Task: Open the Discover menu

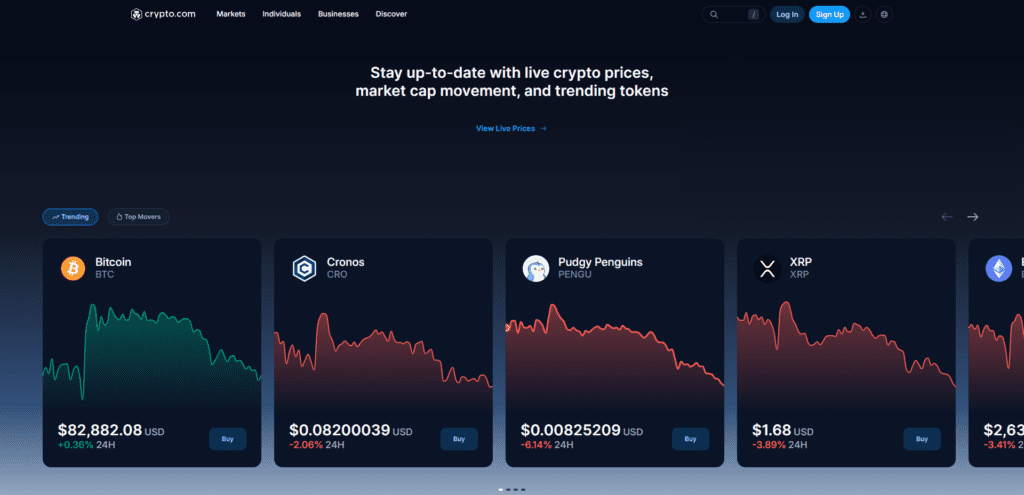Action: 391,14
